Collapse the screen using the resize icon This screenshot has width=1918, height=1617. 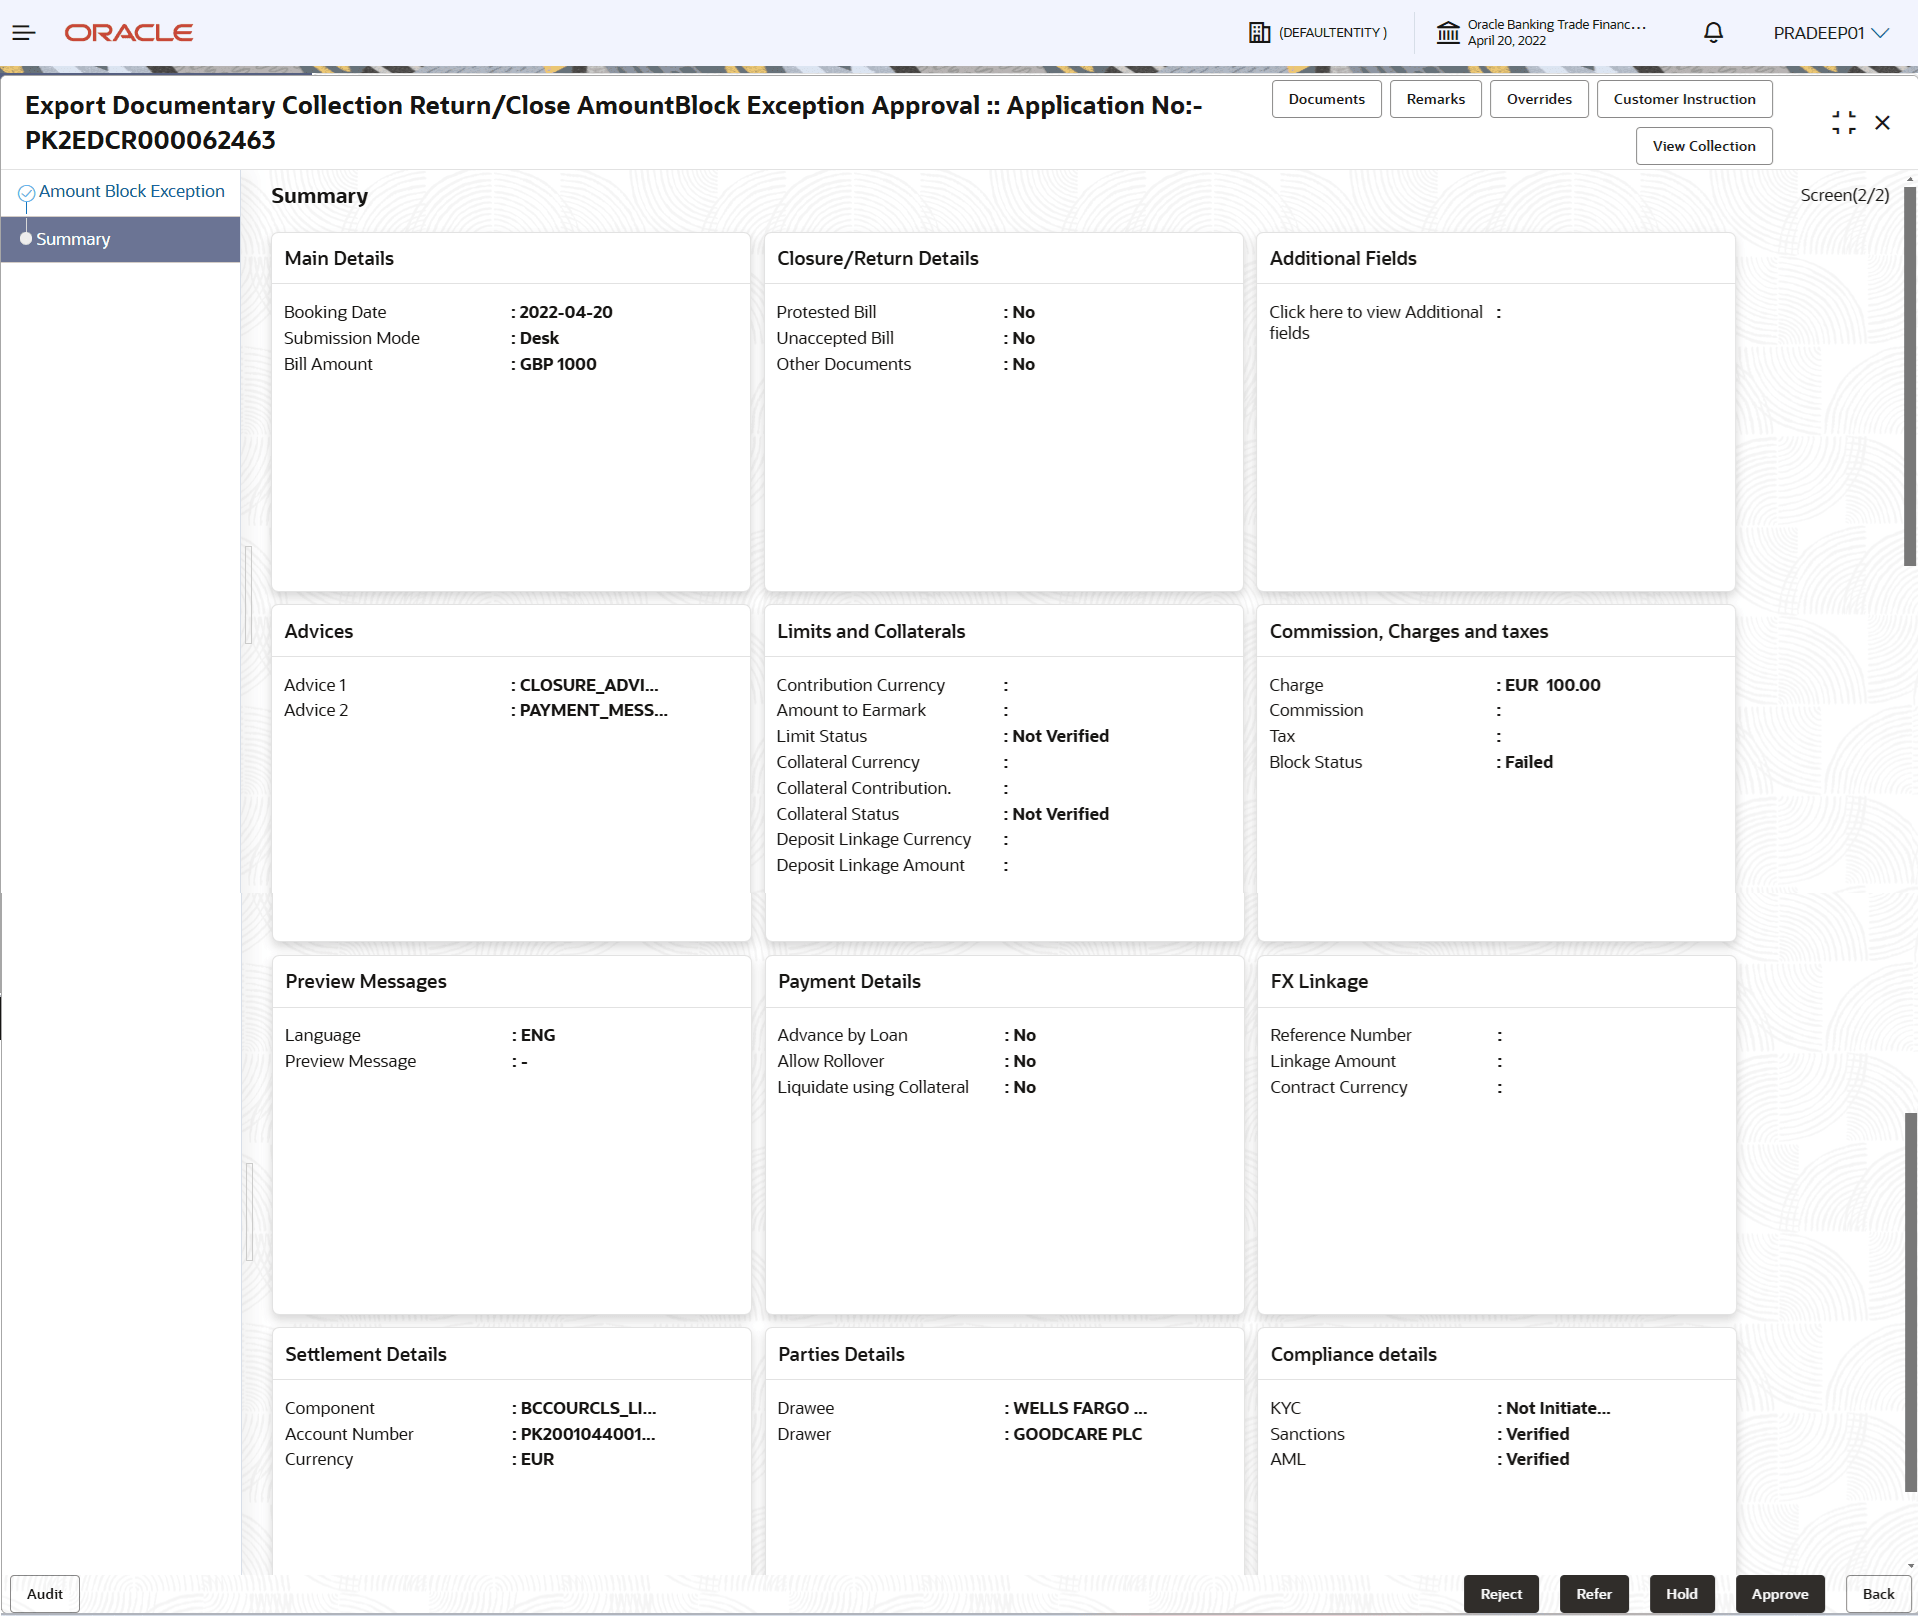coord(1844,122)
